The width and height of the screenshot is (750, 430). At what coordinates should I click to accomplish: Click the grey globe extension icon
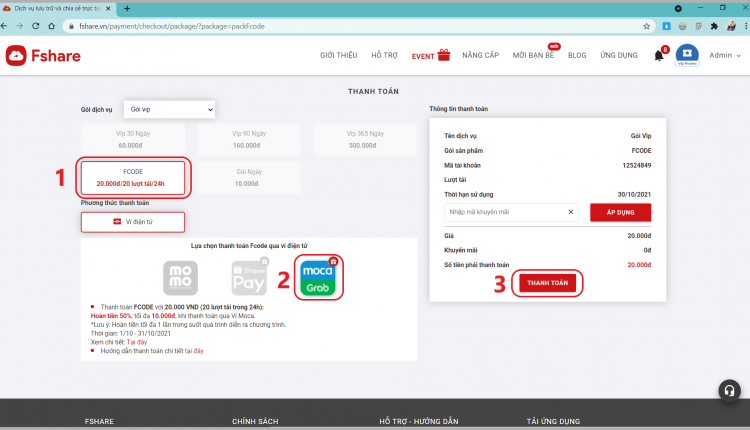click(683, 26)
